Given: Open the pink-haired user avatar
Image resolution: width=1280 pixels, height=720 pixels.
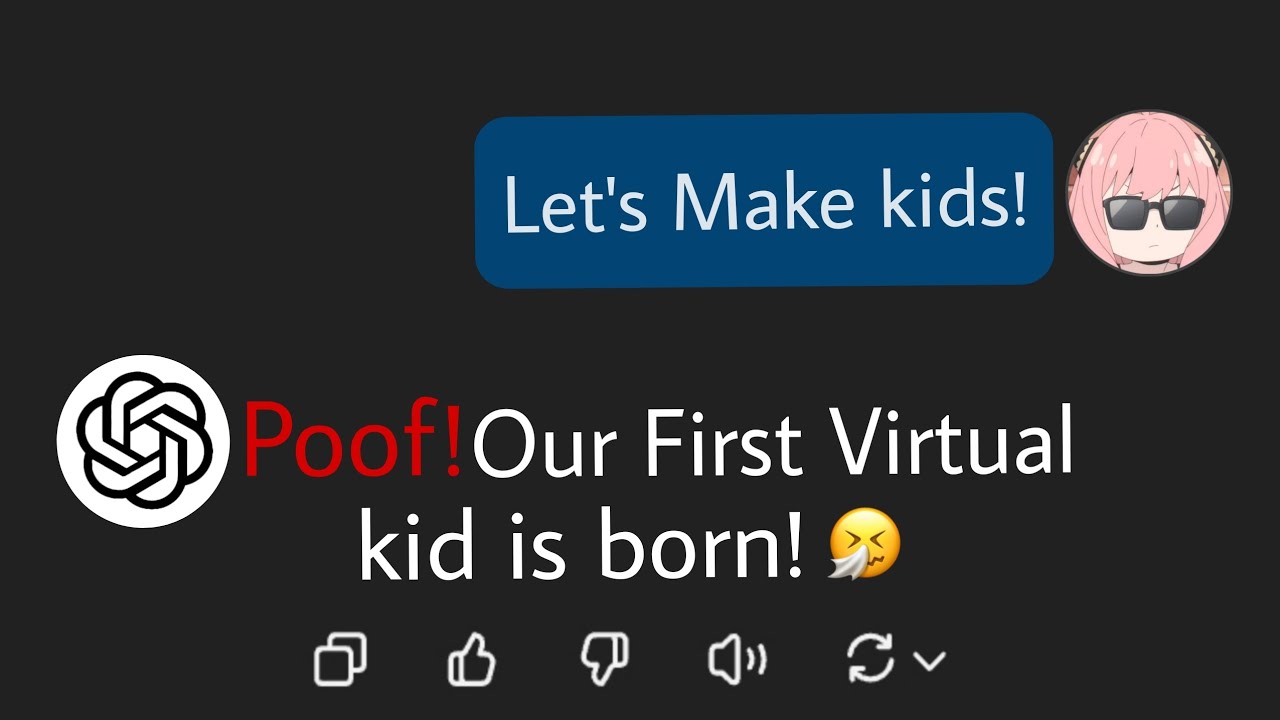Looking at the screenshot, I should click(x=1150, y=194).
